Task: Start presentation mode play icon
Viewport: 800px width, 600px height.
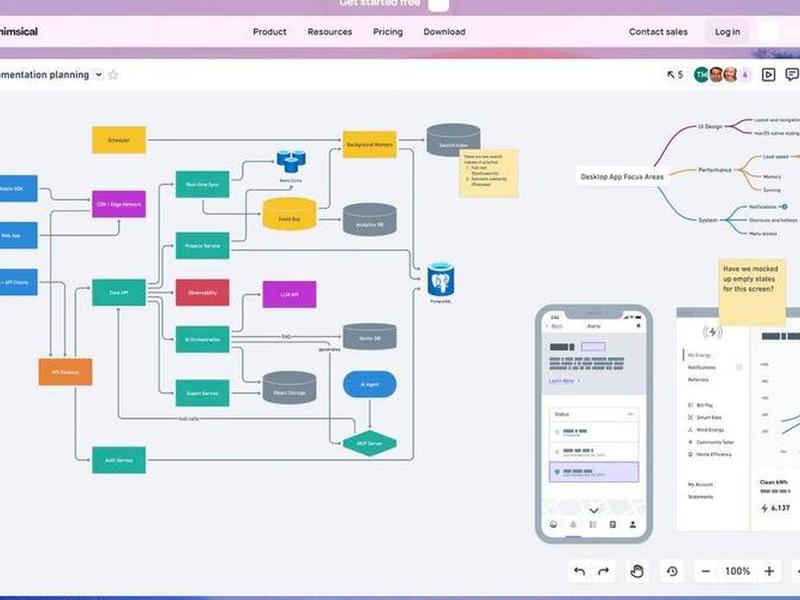Action: point(768,75)
